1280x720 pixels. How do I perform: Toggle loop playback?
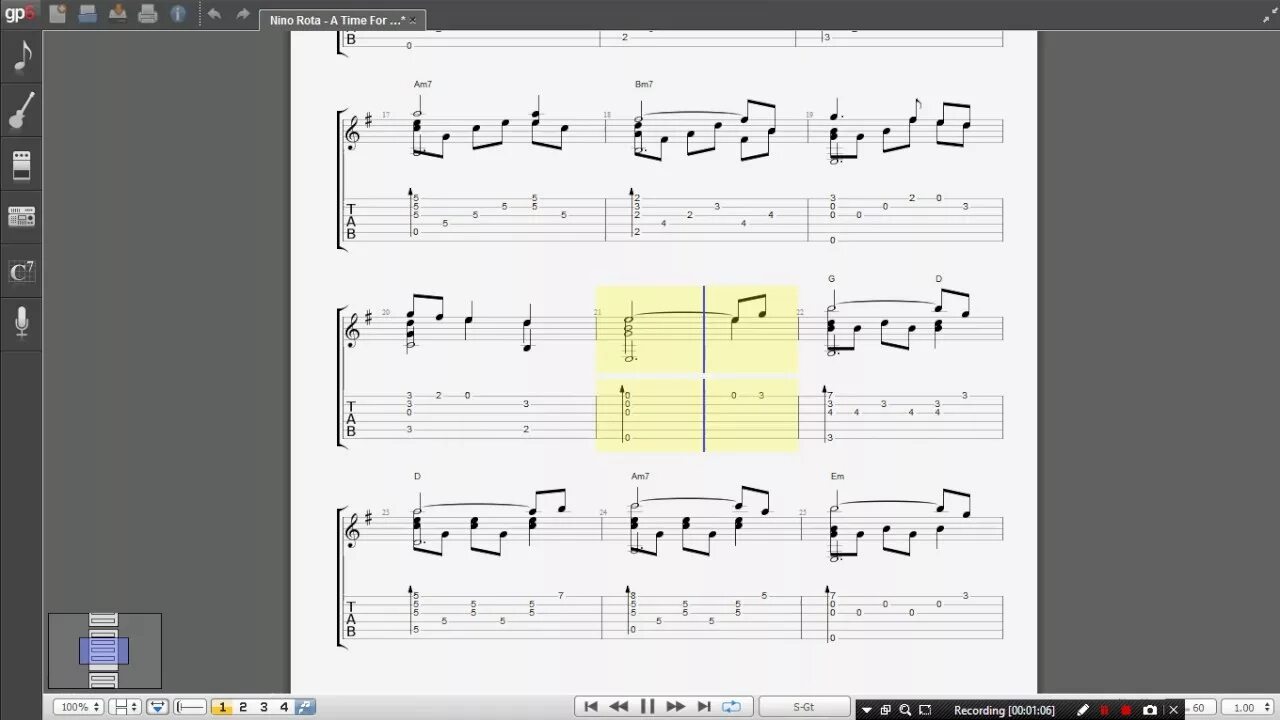pyautogui.click(x=732, y=707)
